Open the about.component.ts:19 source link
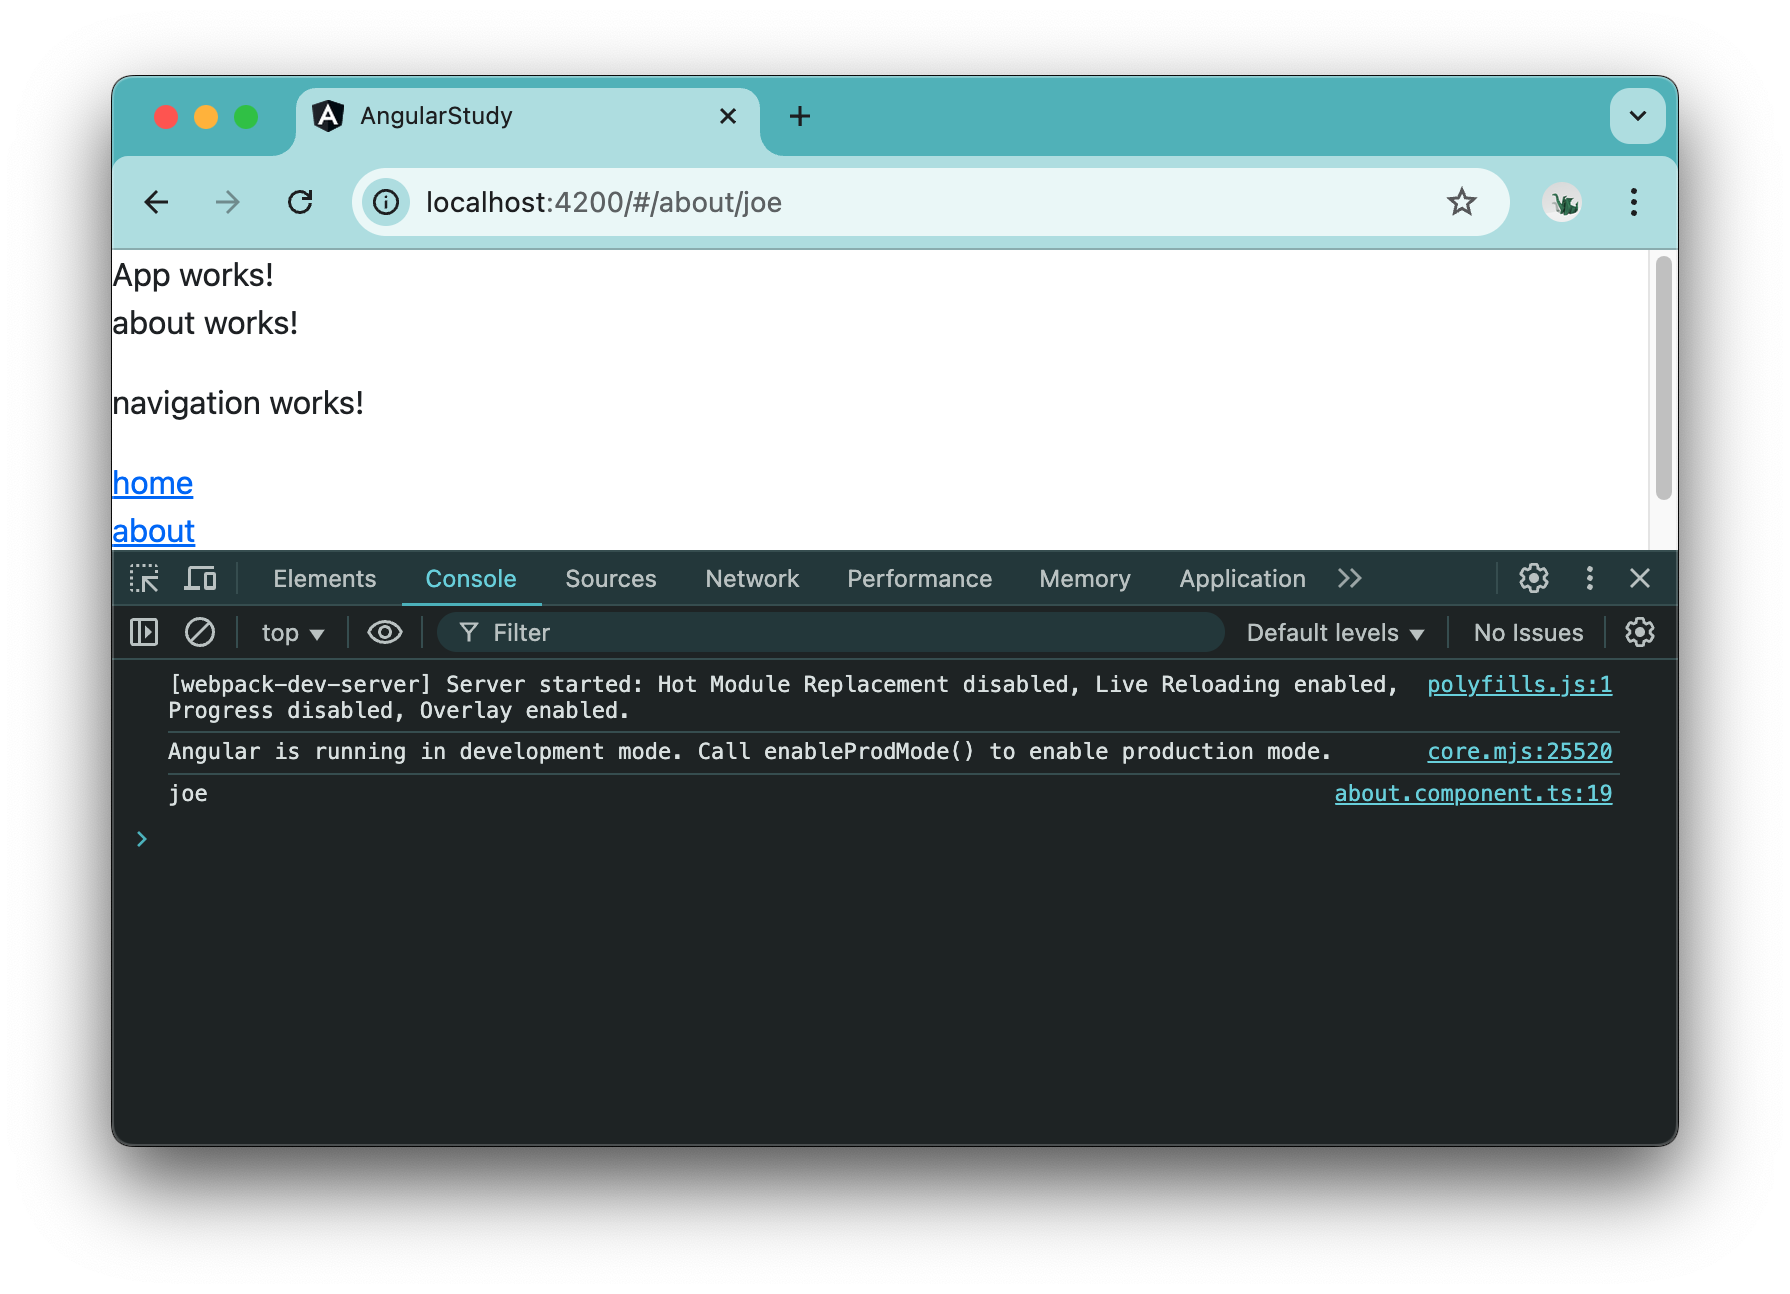 (1472, 793)
